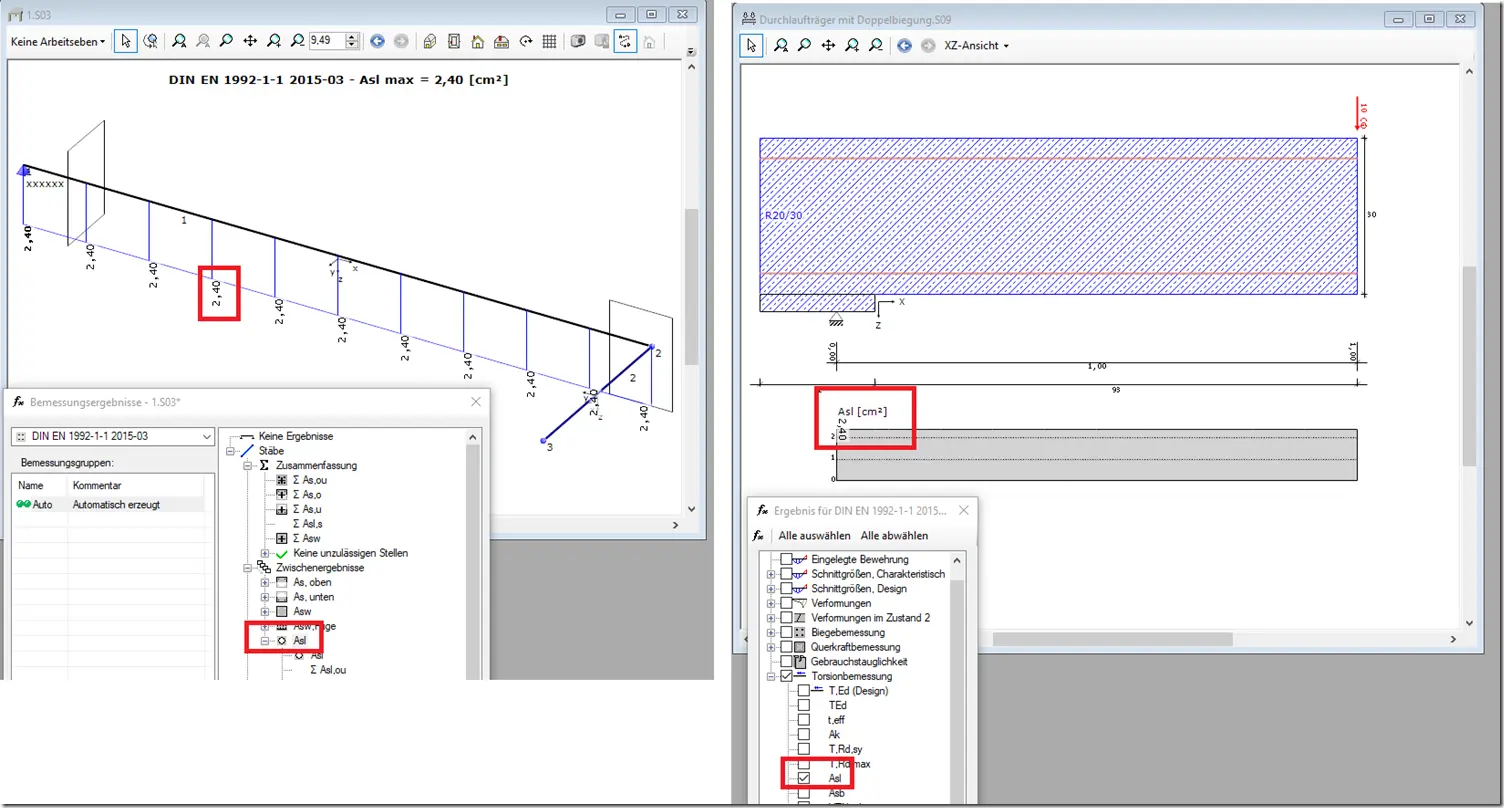
Task: Collapse the Stäbe tree node
Action: (x=231, y=451)
